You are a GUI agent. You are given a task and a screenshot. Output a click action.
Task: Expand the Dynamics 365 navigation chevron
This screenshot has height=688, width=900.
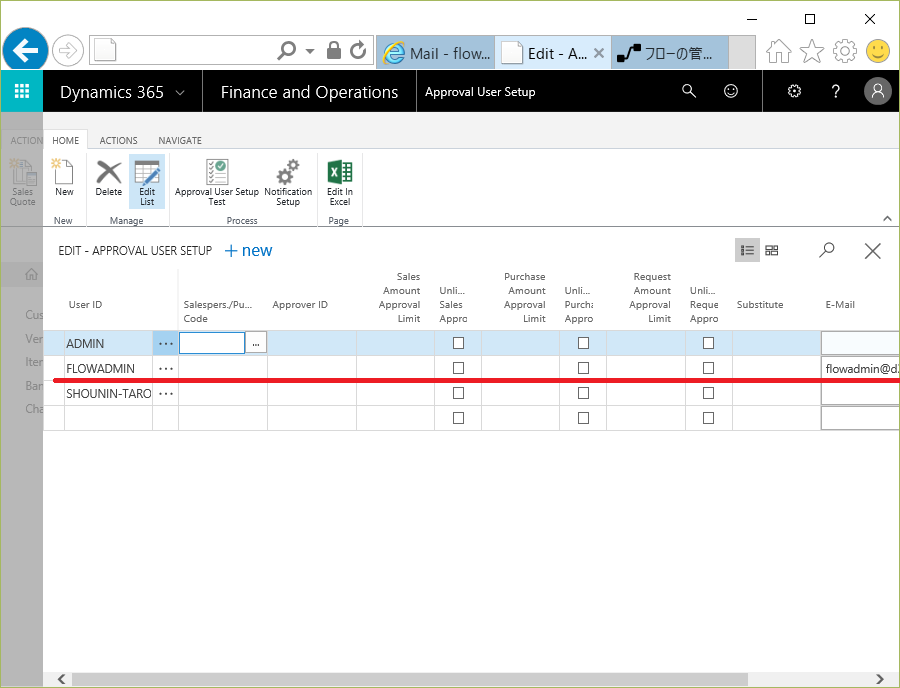pos(180,93)
